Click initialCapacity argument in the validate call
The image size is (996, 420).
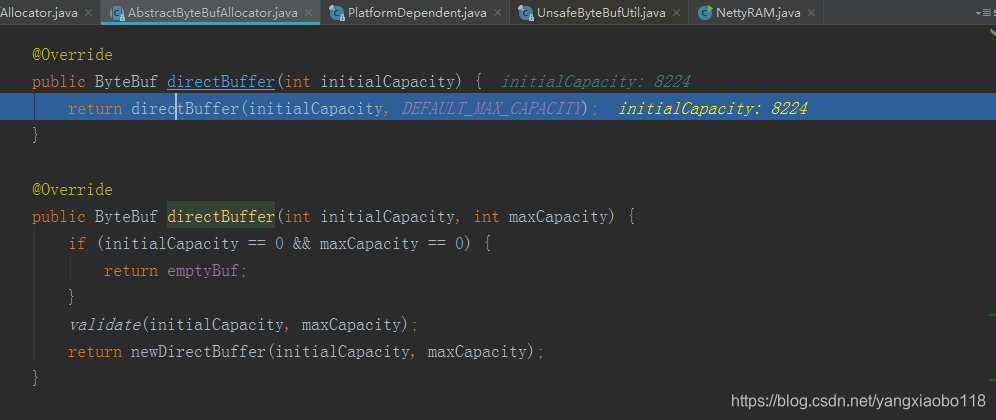[x=216, y=325]
